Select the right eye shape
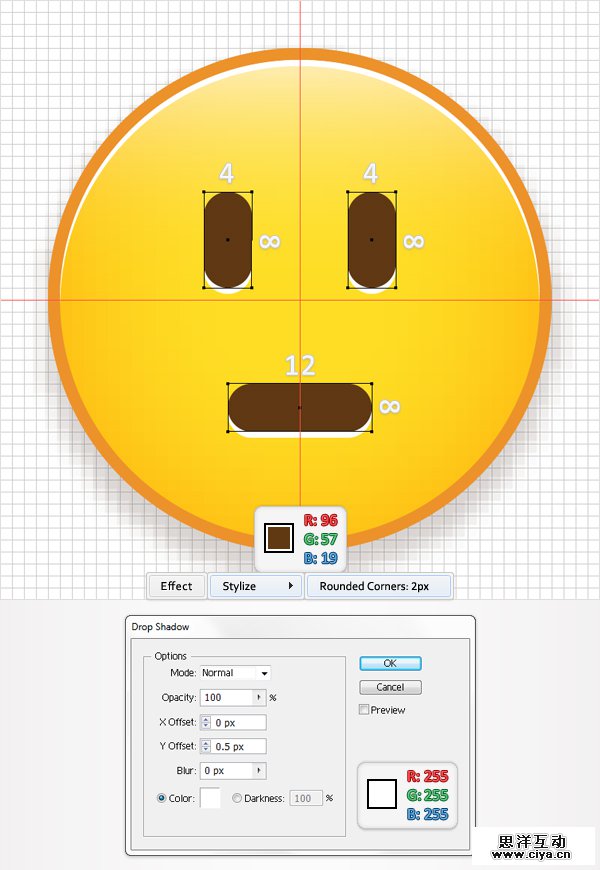 click(x=371, y=240)
